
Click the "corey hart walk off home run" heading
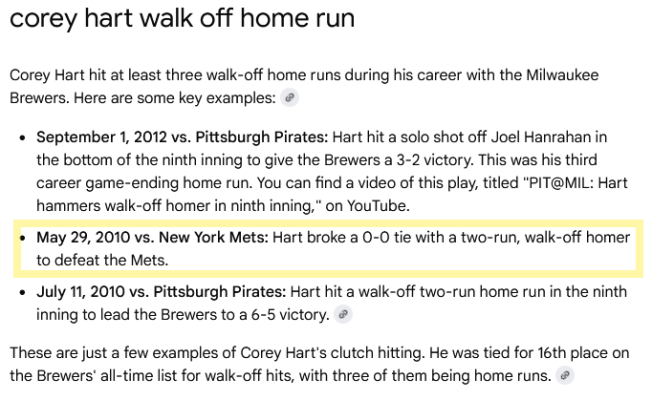(182, 18)
